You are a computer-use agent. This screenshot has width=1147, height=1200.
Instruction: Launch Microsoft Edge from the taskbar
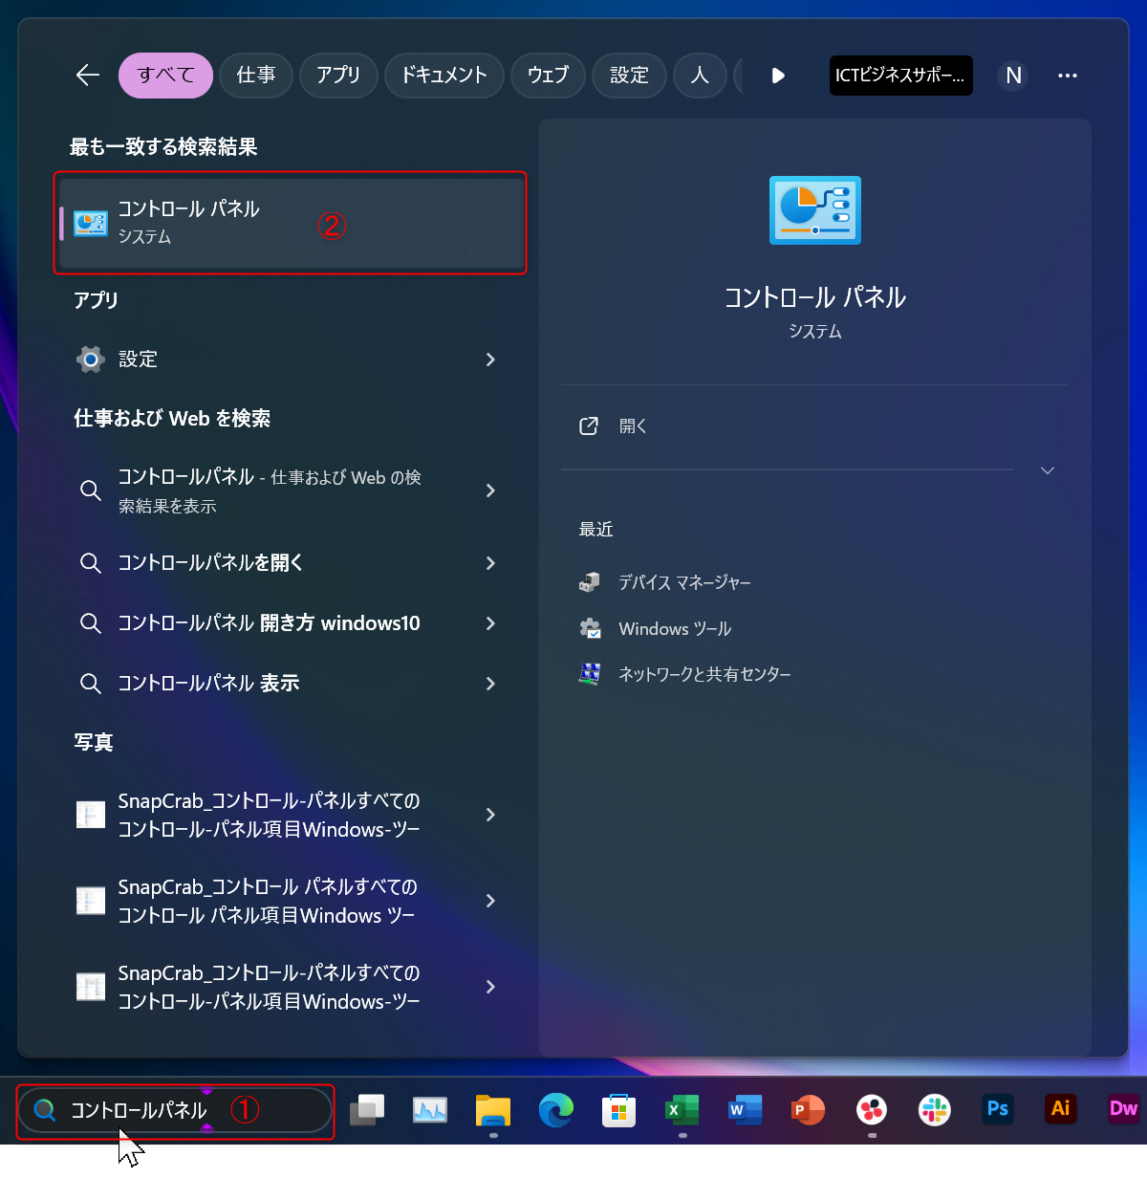click(556, 1109)
